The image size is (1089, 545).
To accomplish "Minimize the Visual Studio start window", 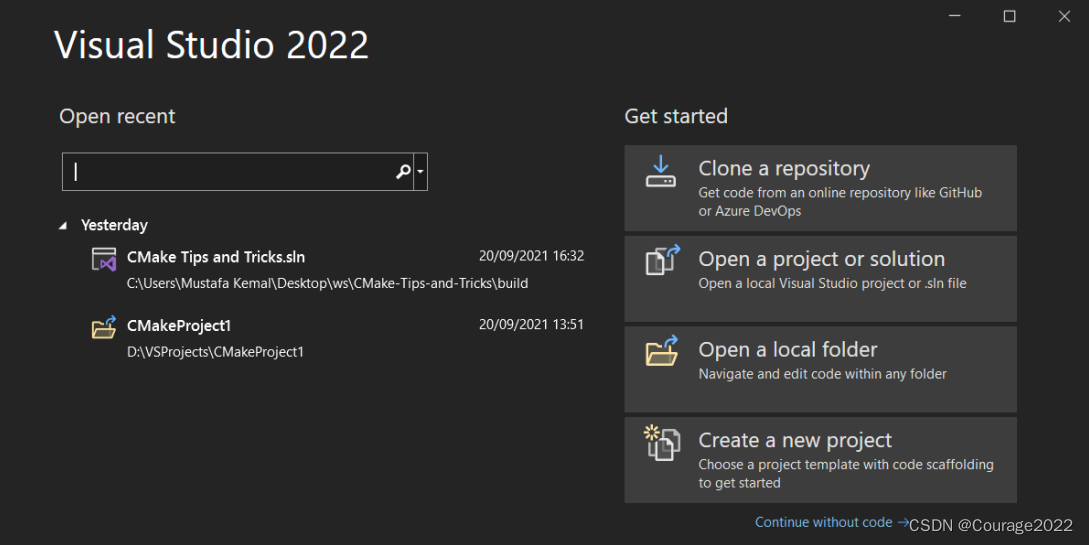I will 955,16.
